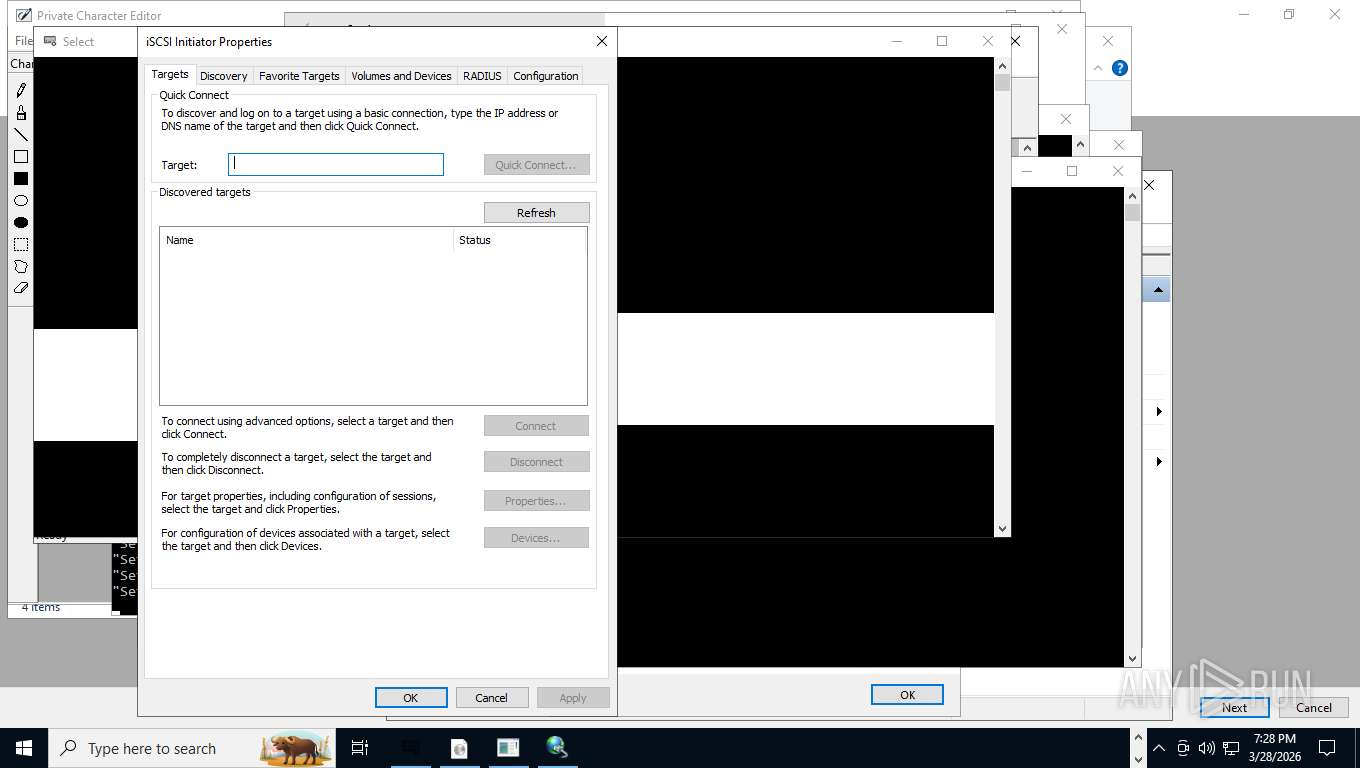This screenshot has width=1360, height=768.
Task: Select the Brush tool in Private Character Editor
Action: coord(21,112)
